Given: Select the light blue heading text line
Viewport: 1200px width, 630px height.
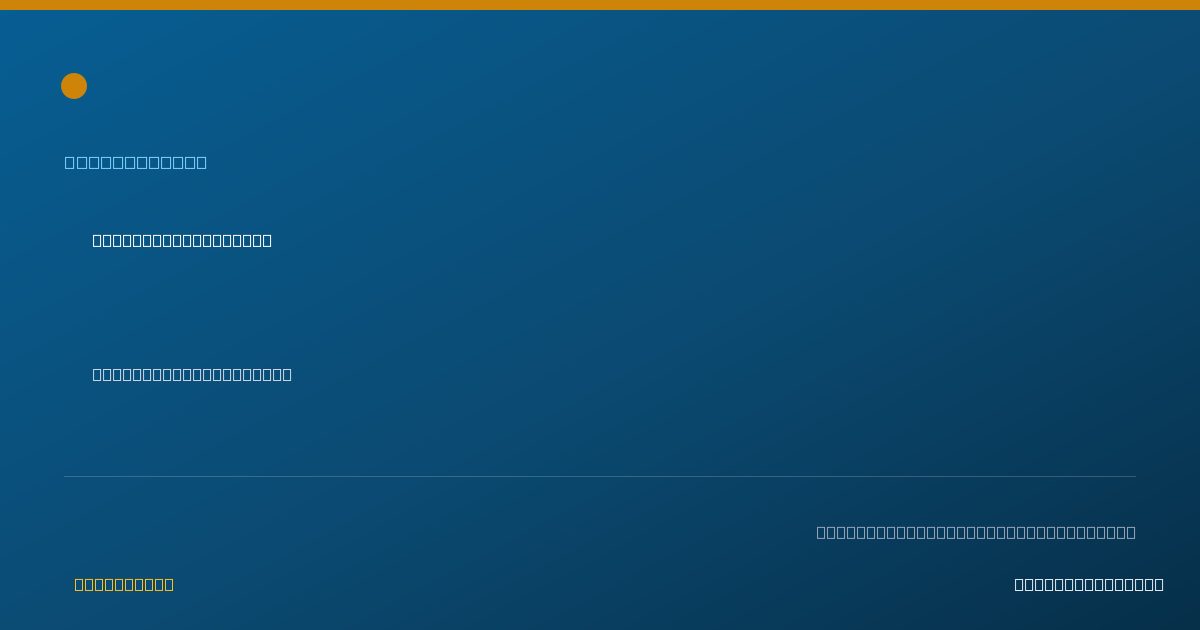Looking at the screenshot, I should point(136,162).
